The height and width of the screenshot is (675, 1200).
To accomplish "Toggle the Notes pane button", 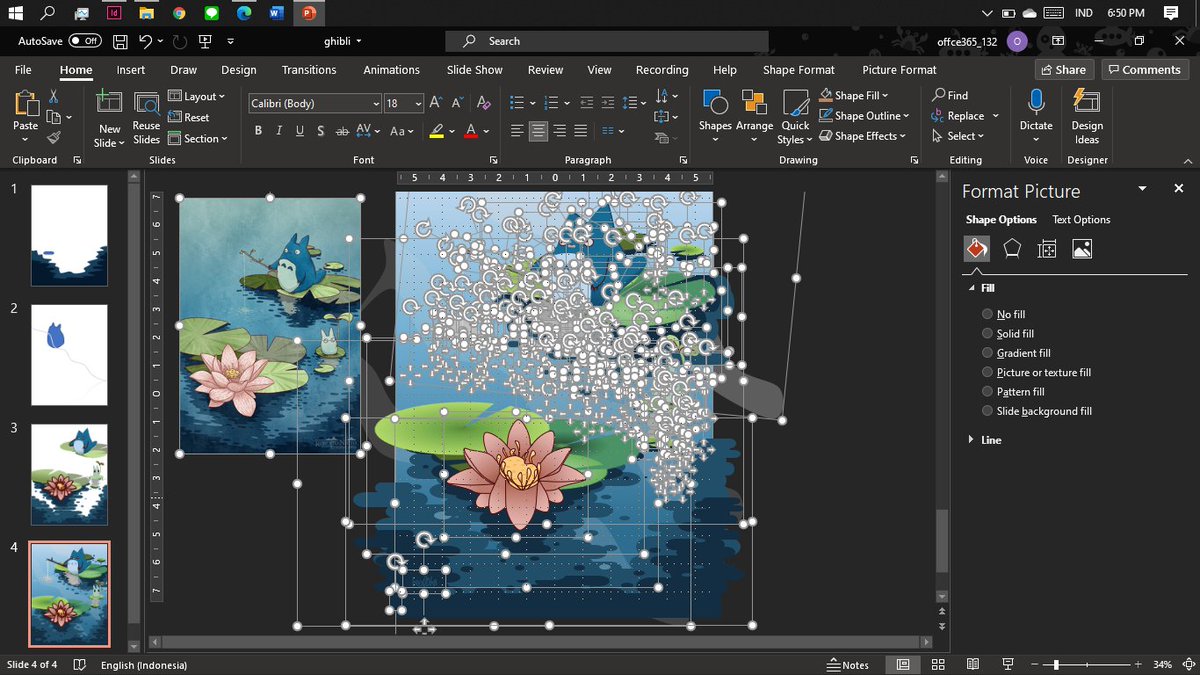I will (848, 665).
